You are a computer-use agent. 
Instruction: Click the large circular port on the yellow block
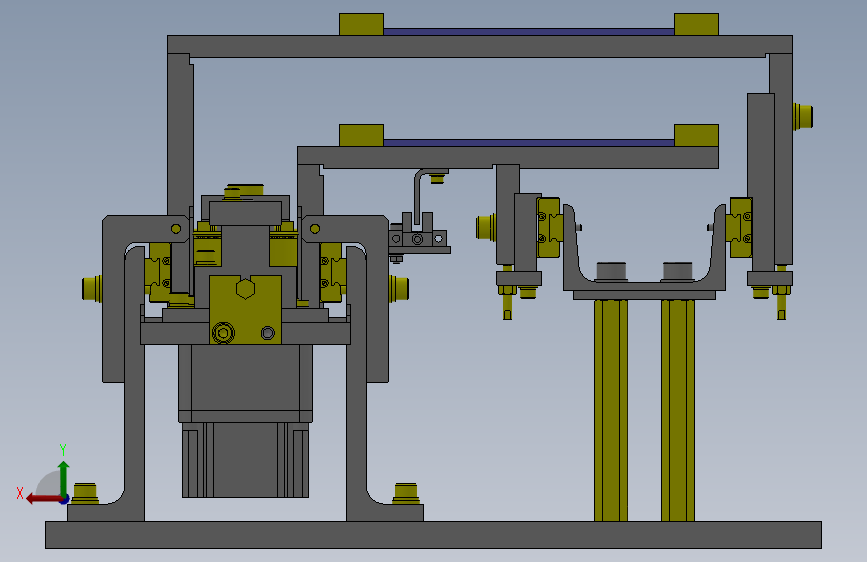tap(223, 333)
